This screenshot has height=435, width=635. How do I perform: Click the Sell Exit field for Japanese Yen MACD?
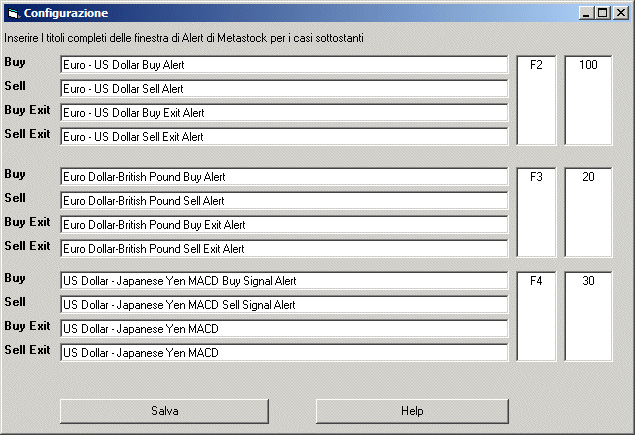284,353
